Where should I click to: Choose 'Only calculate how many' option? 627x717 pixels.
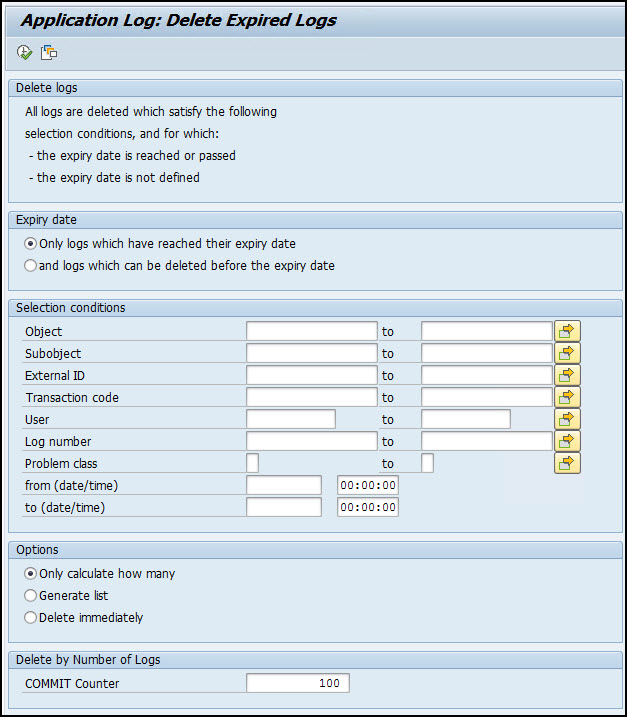[x=30, y=573]
